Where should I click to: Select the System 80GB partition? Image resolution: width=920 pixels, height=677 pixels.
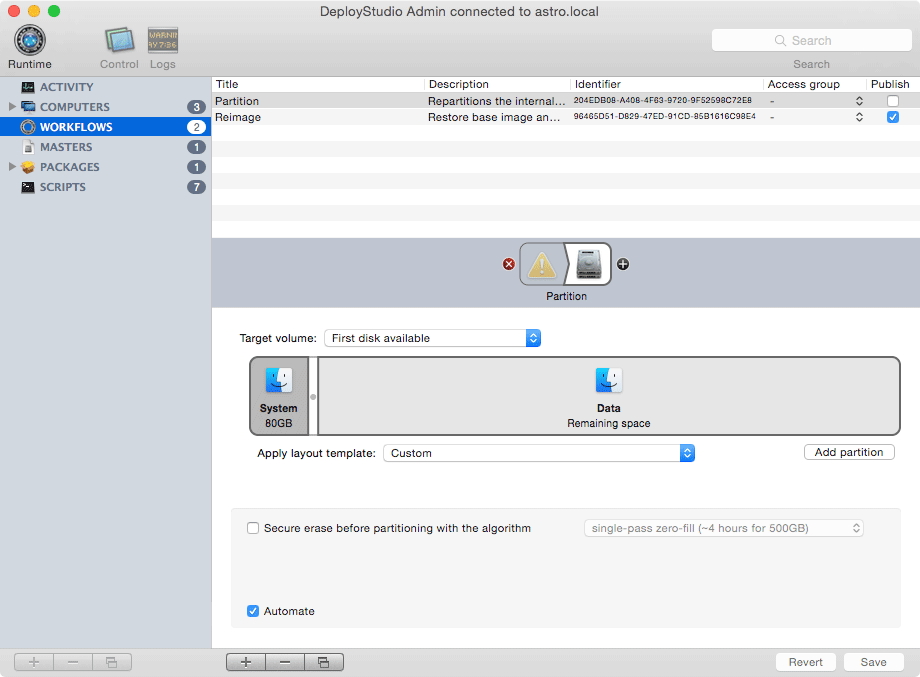point(279,396)
